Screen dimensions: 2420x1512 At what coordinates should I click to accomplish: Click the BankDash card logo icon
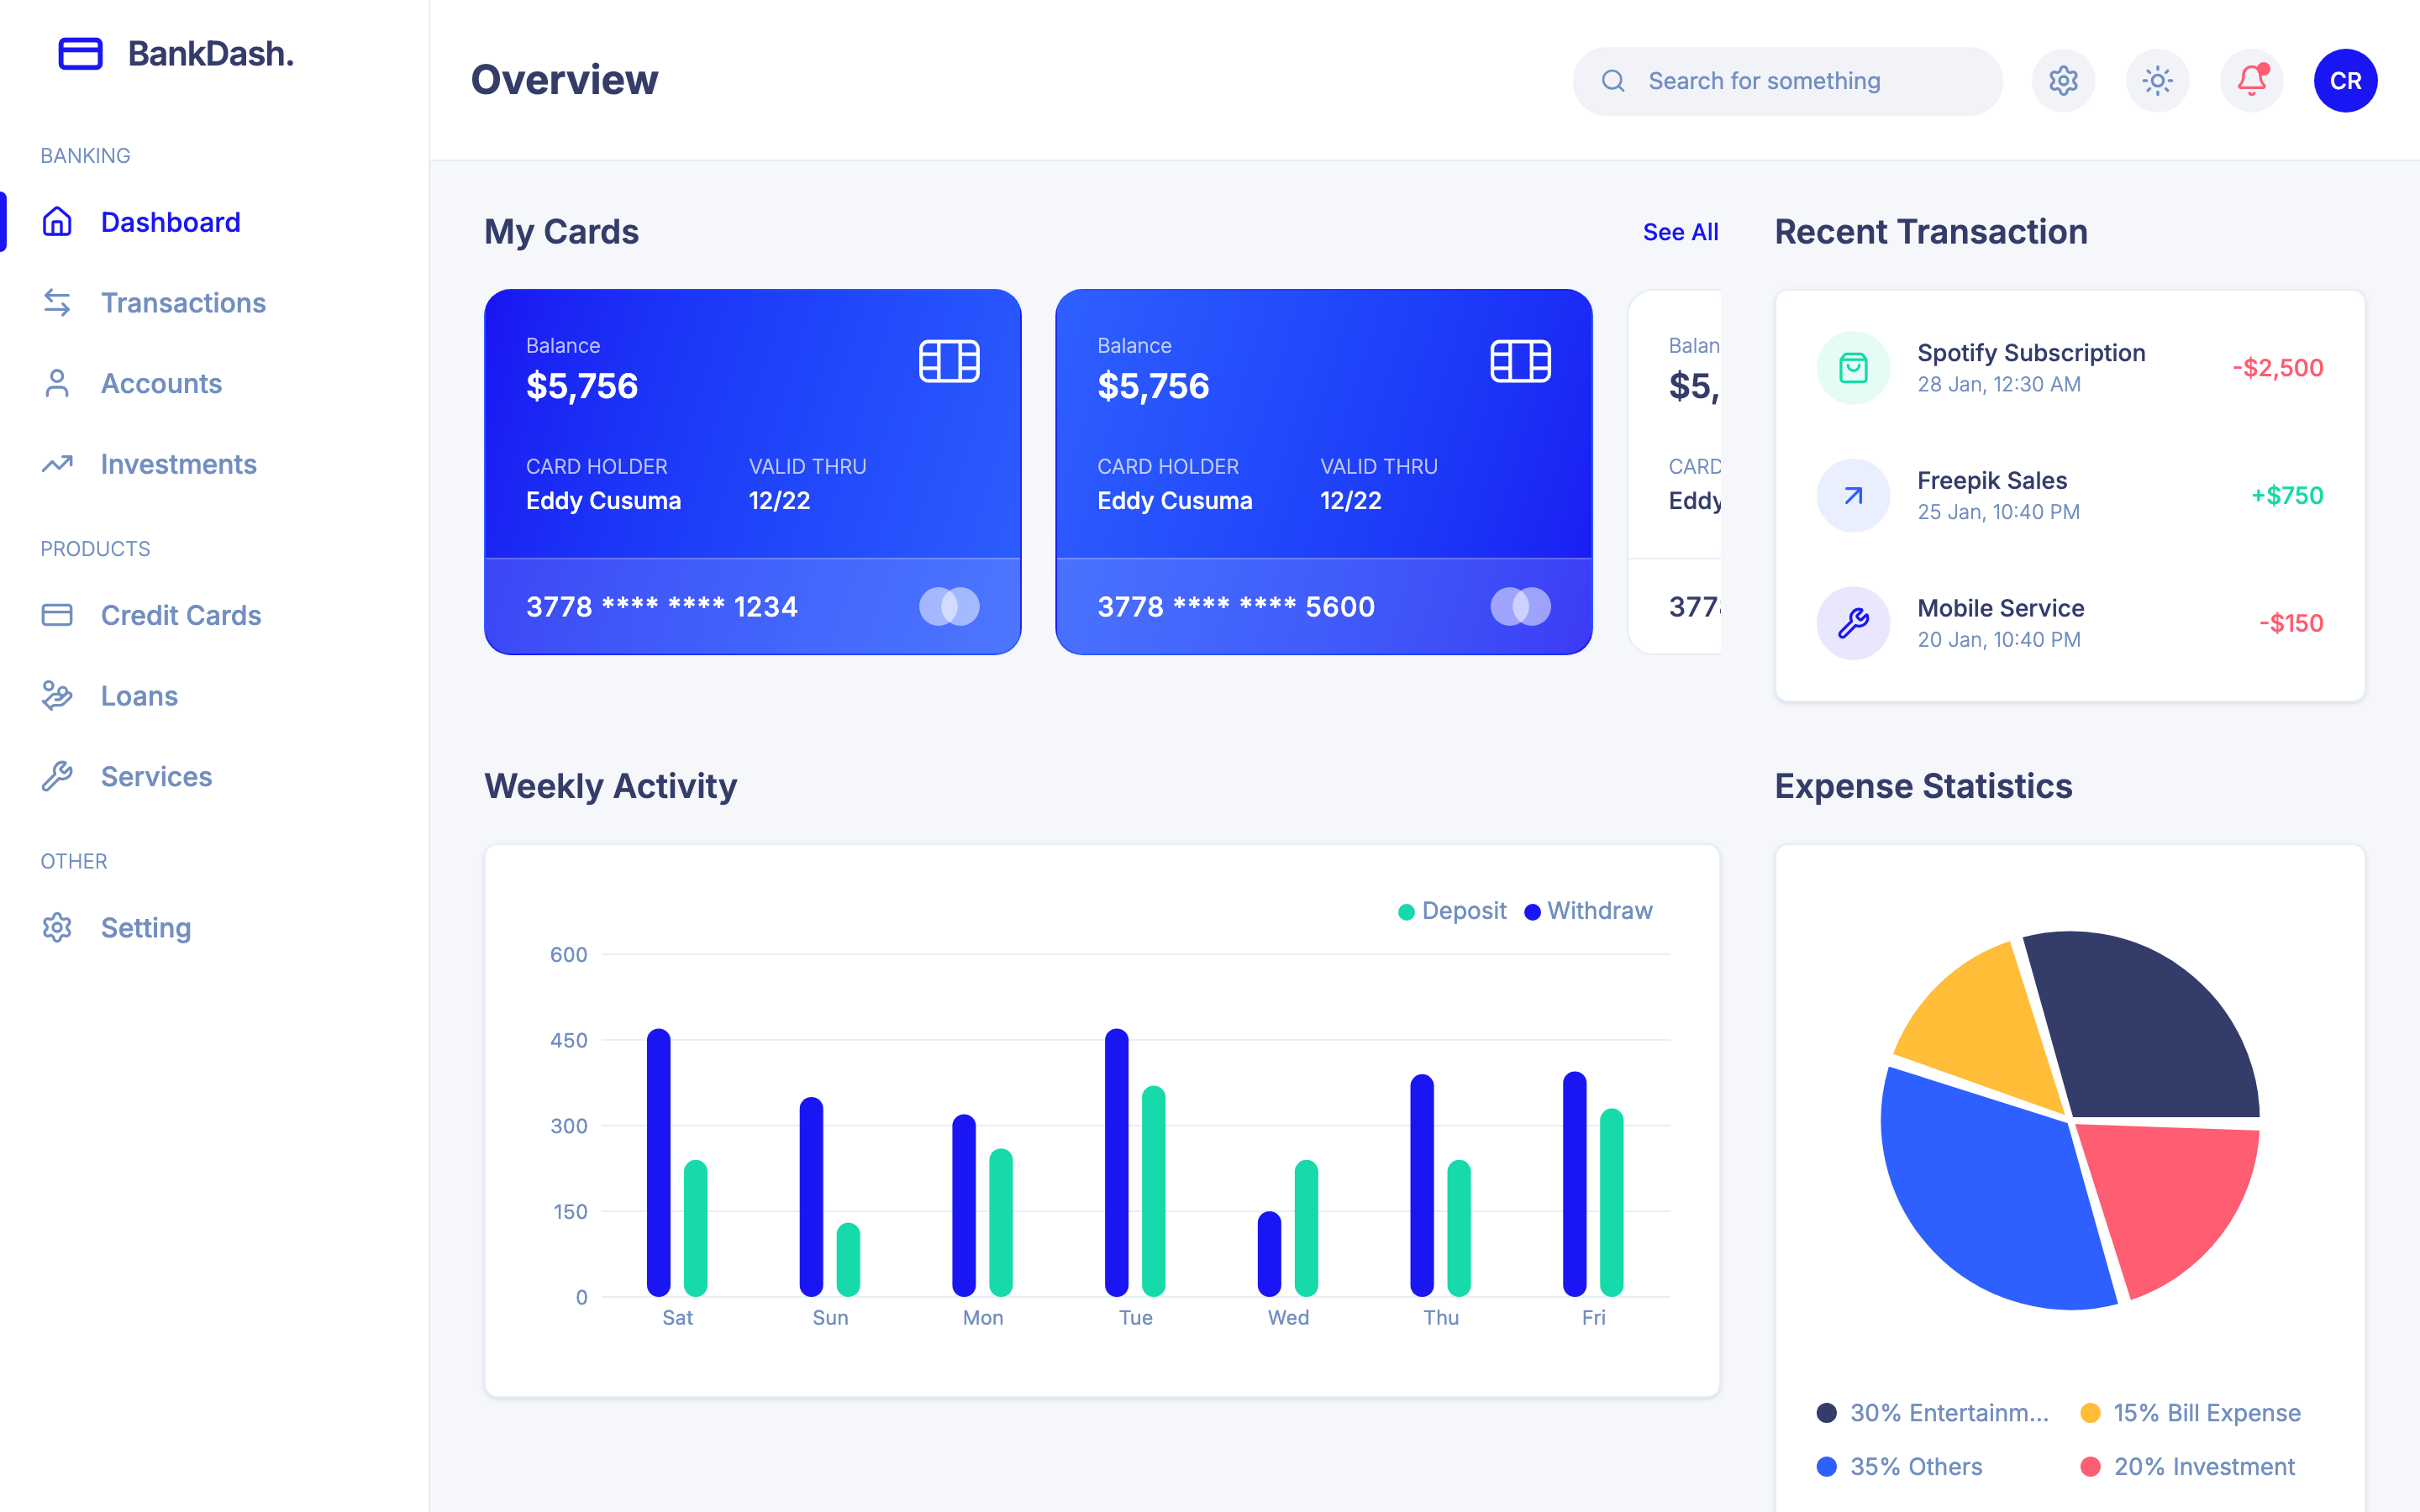tap(81, 53)
